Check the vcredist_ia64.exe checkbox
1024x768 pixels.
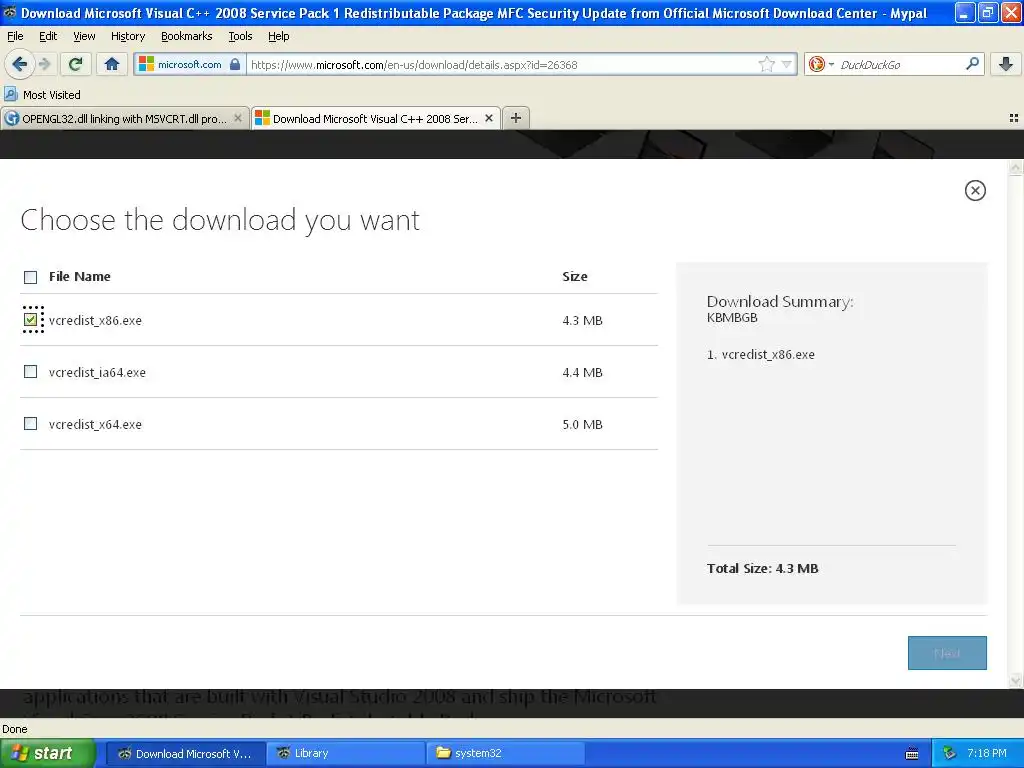point(30,372)
